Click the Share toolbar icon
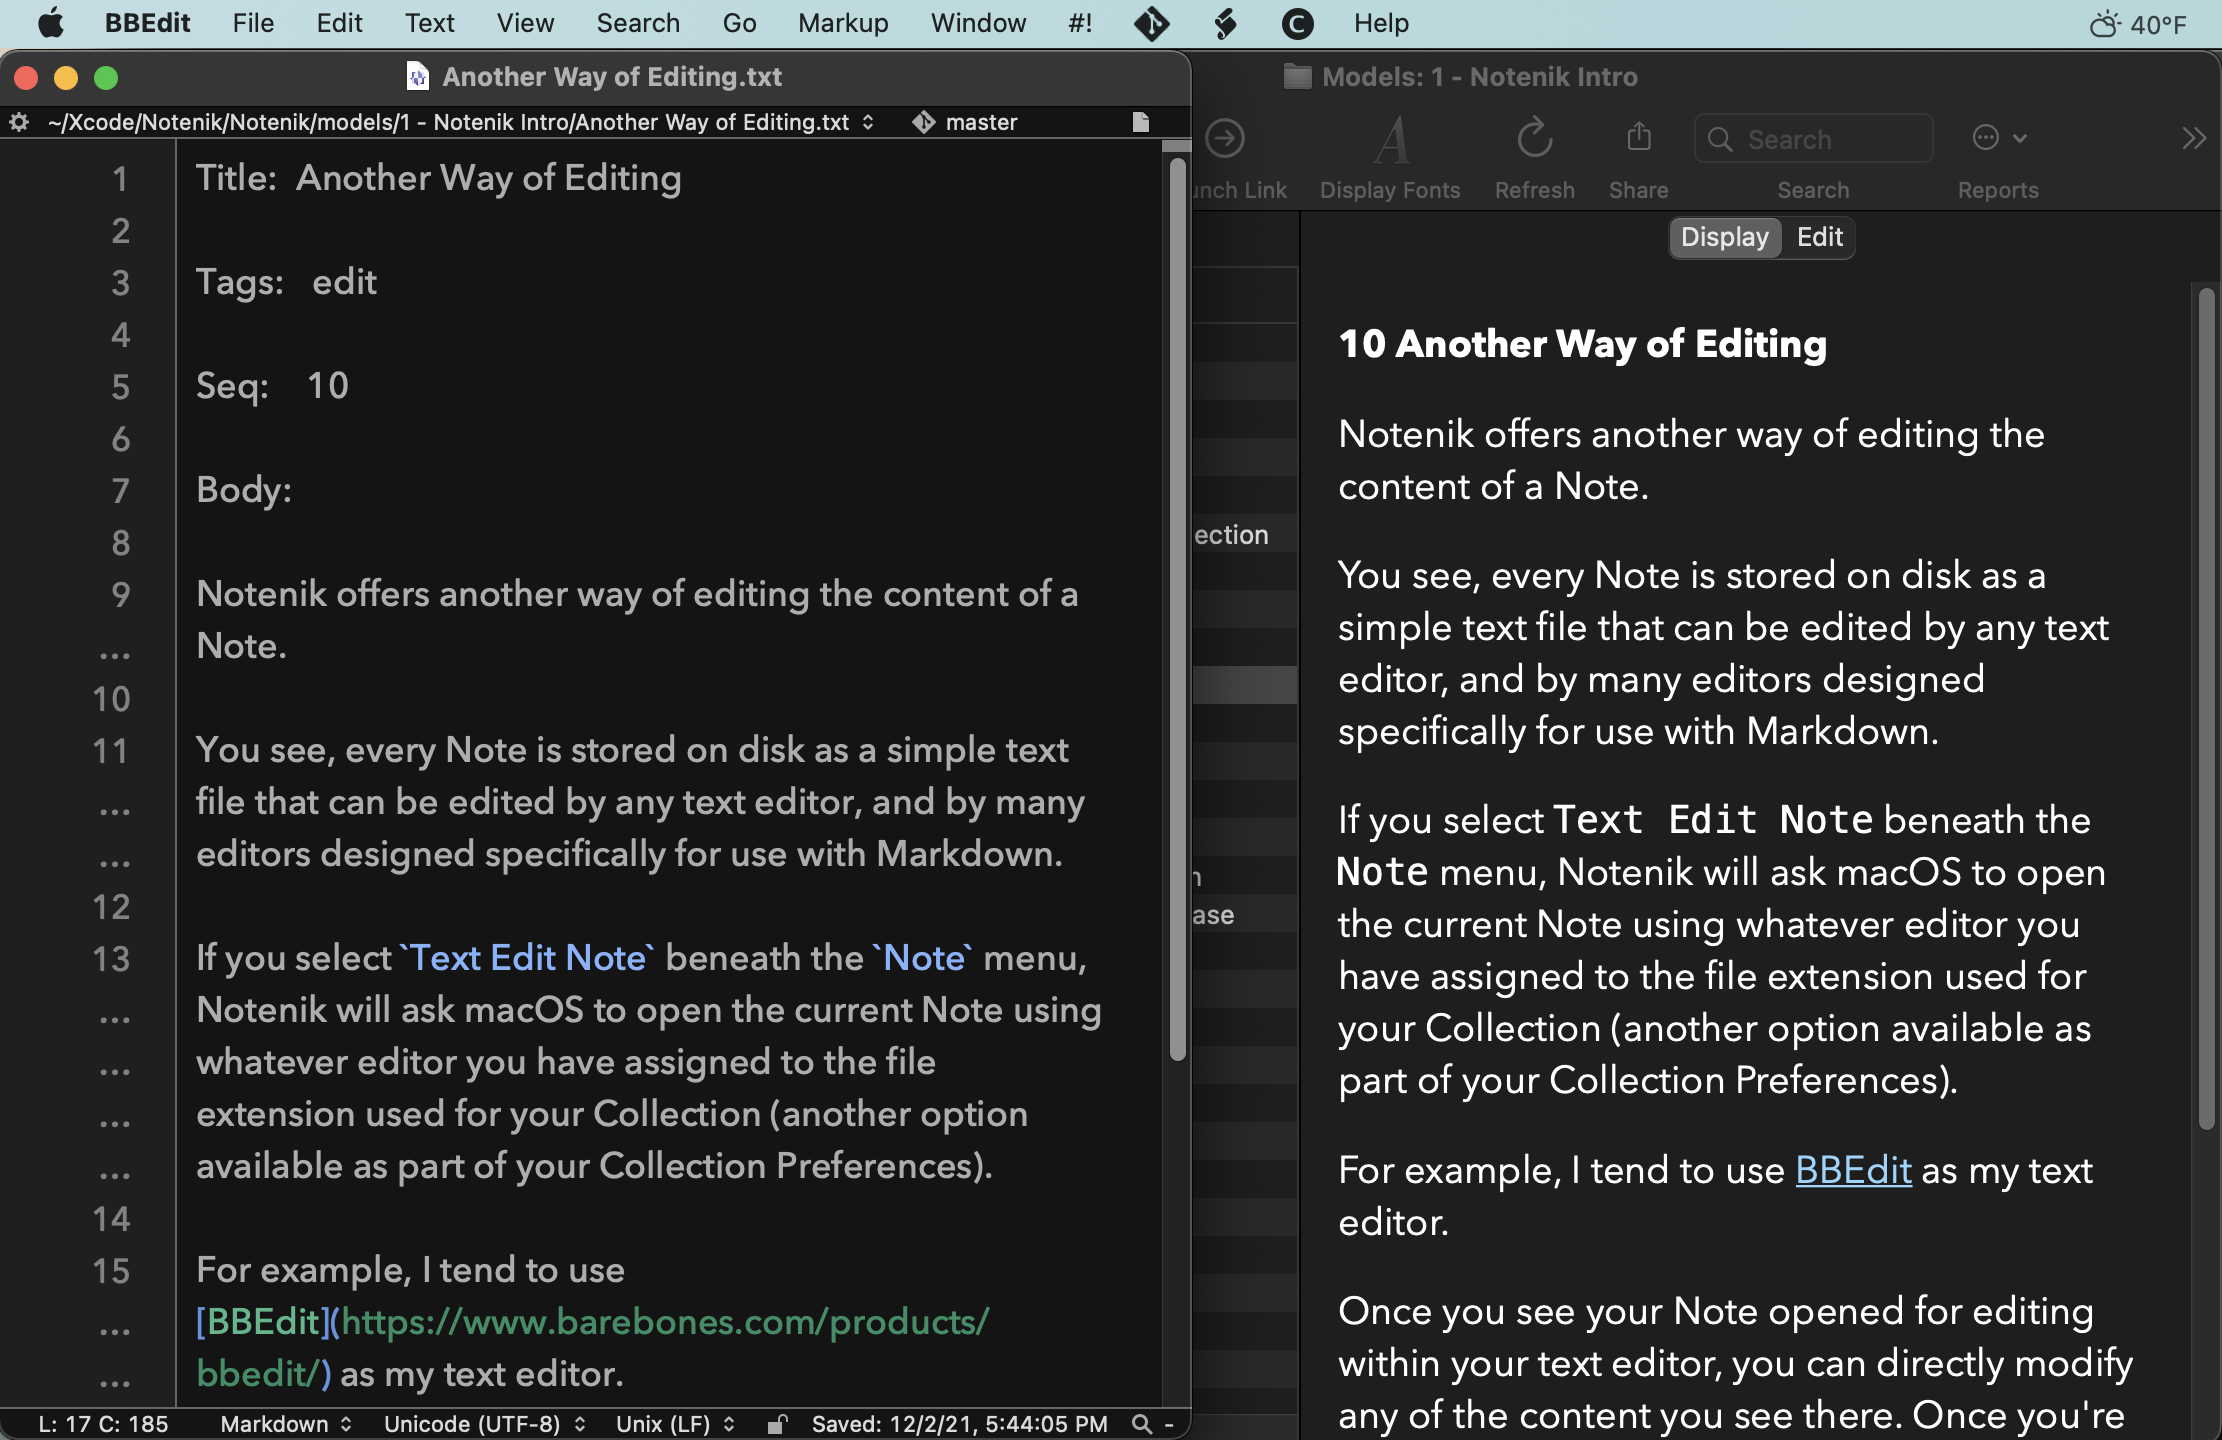Image resolution: width=2222 pixels, height=1440 pixels. pyautogui.click(x=1638, y=138)
